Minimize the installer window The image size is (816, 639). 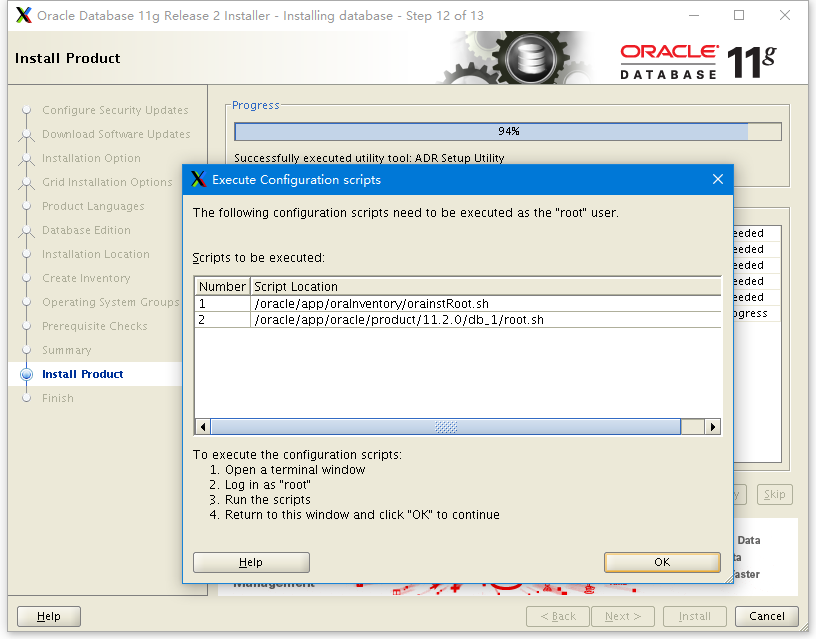(x=694, y=15)
